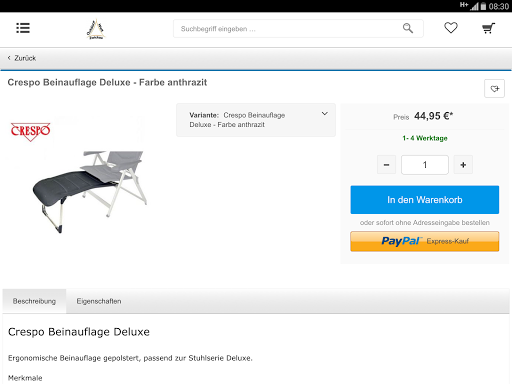Go back using Zurück link

click(22, 58)
